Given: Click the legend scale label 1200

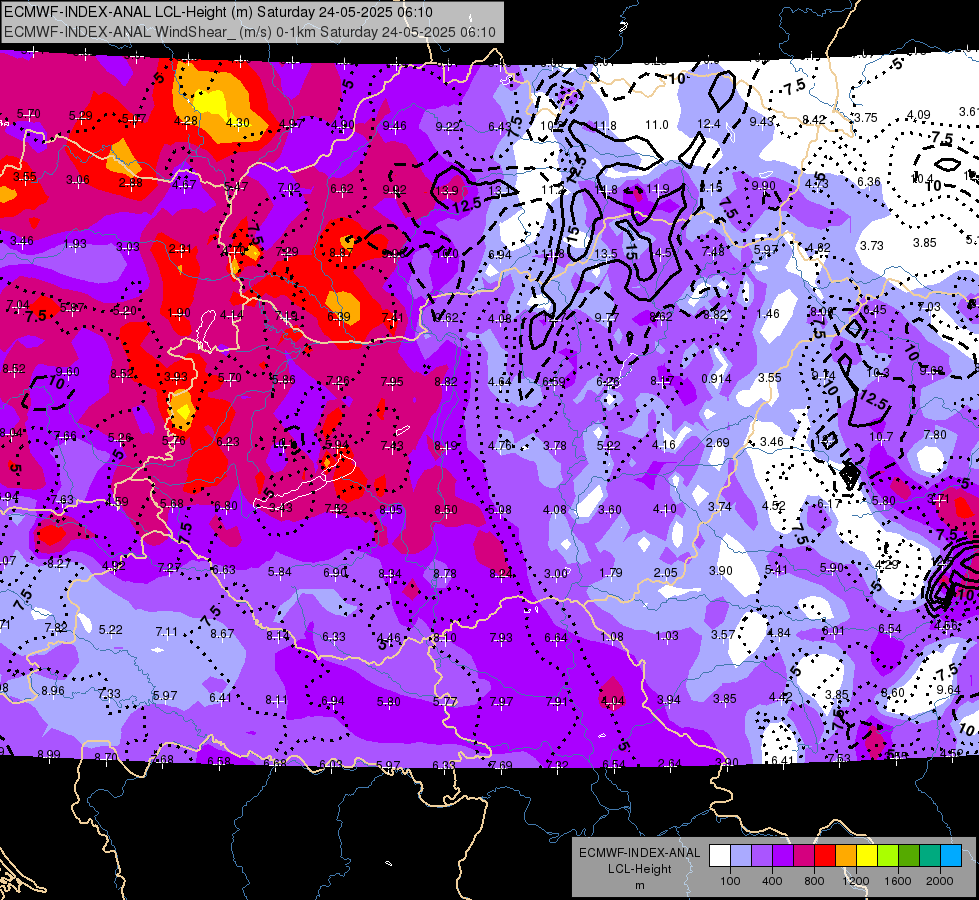Looking at the screenshot, I should point(855,881).
